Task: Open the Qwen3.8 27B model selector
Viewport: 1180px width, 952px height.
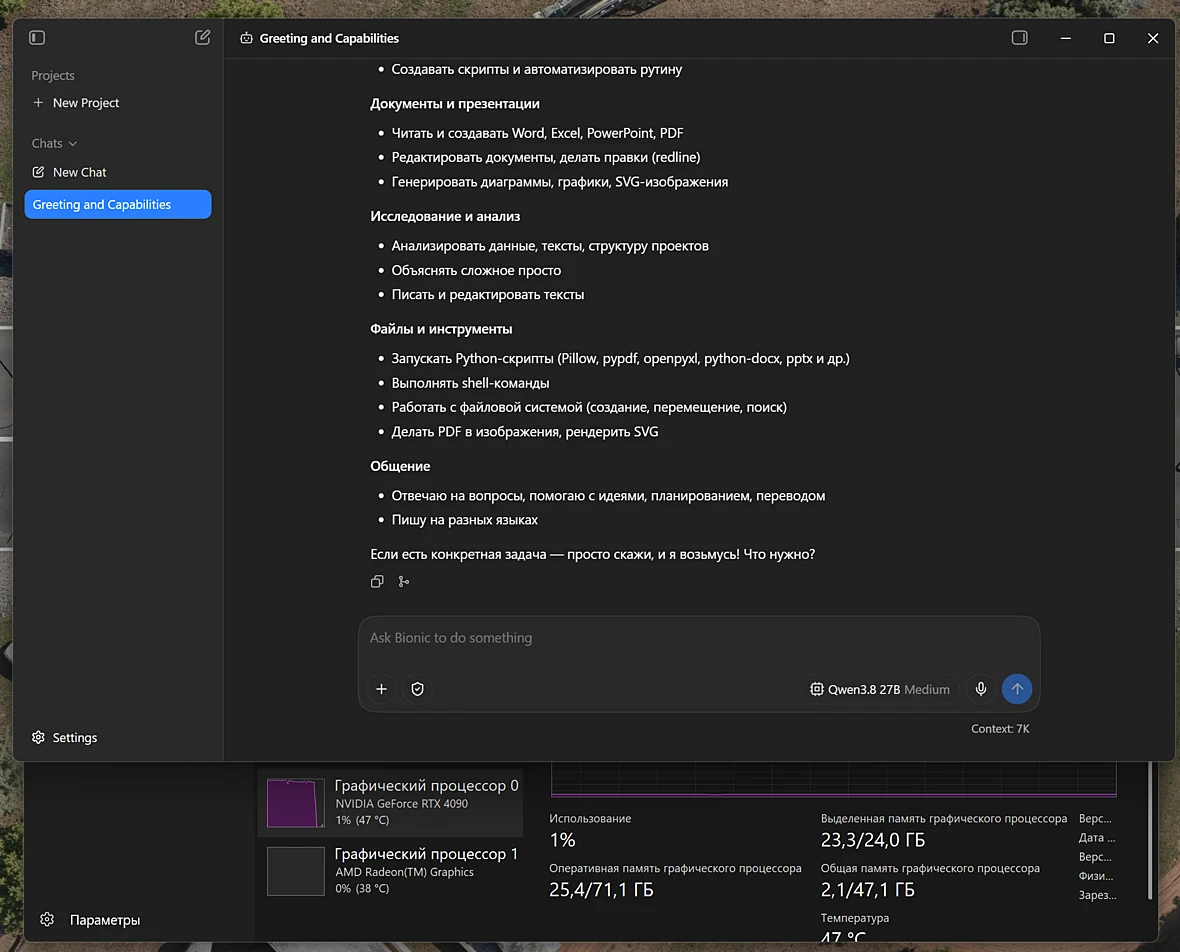Action: (x=880, y=689)
